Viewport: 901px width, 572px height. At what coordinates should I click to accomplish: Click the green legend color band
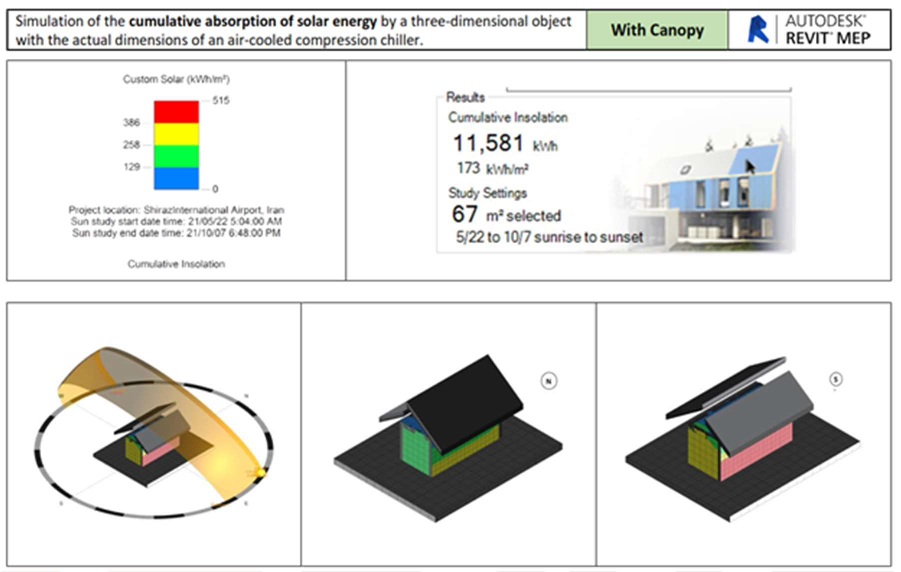pos(176,155)
